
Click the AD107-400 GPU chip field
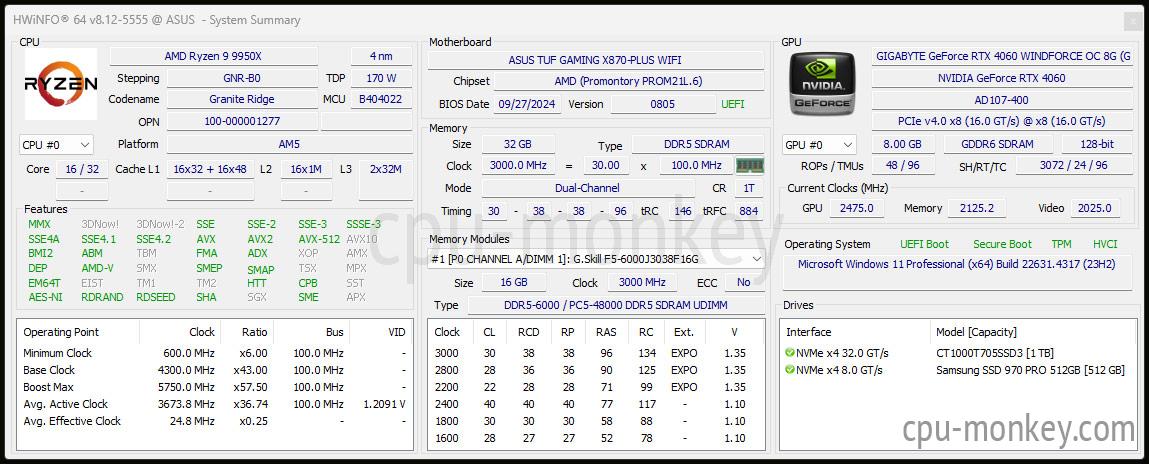pos(1003,99)
